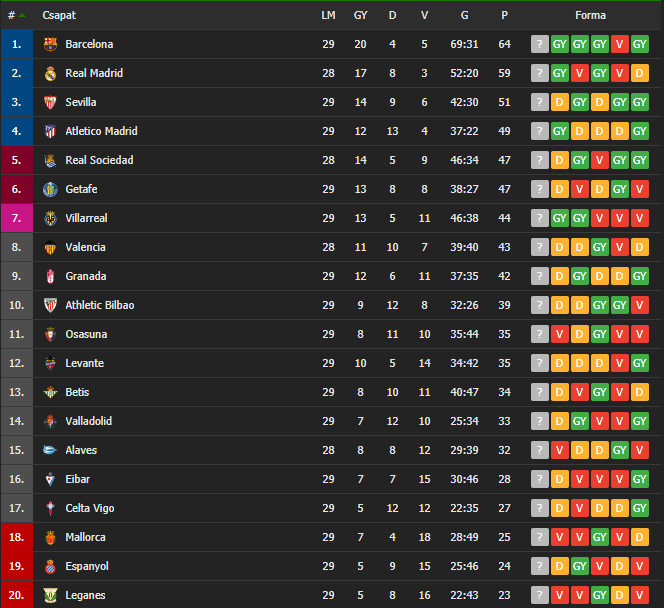Click the Athletic Bilbao crest icon

[50, 305]
